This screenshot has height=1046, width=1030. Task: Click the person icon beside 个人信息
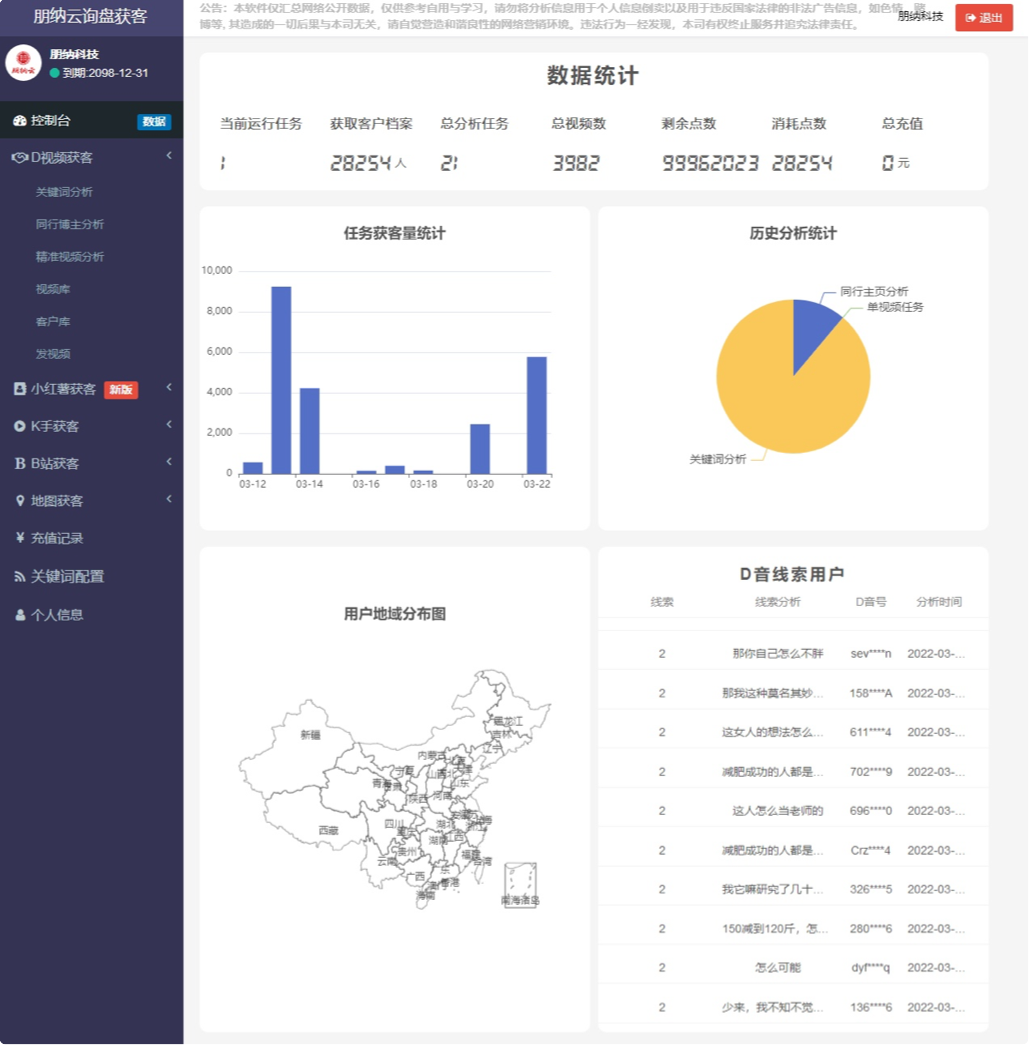[20, 615]
